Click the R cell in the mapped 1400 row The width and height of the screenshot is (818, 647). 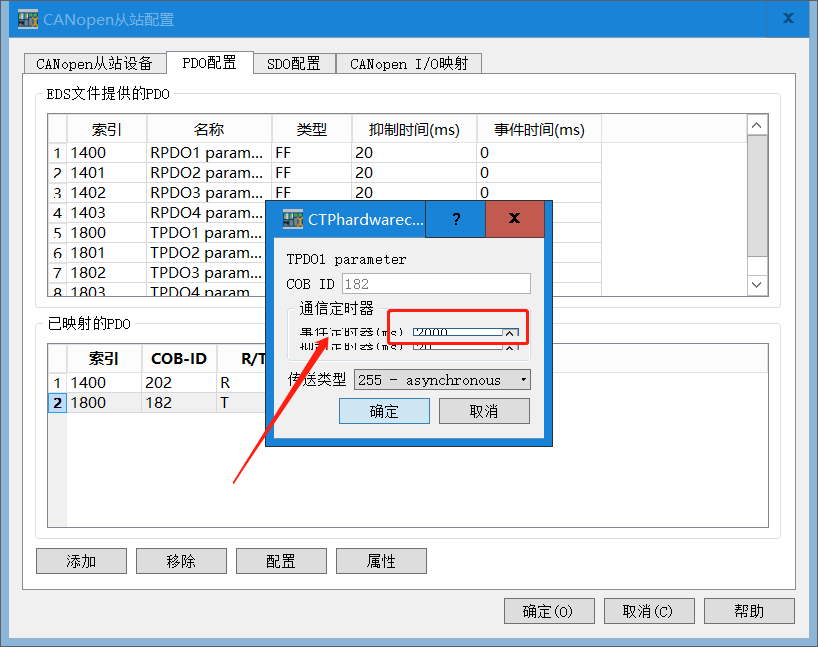(241, 382)
